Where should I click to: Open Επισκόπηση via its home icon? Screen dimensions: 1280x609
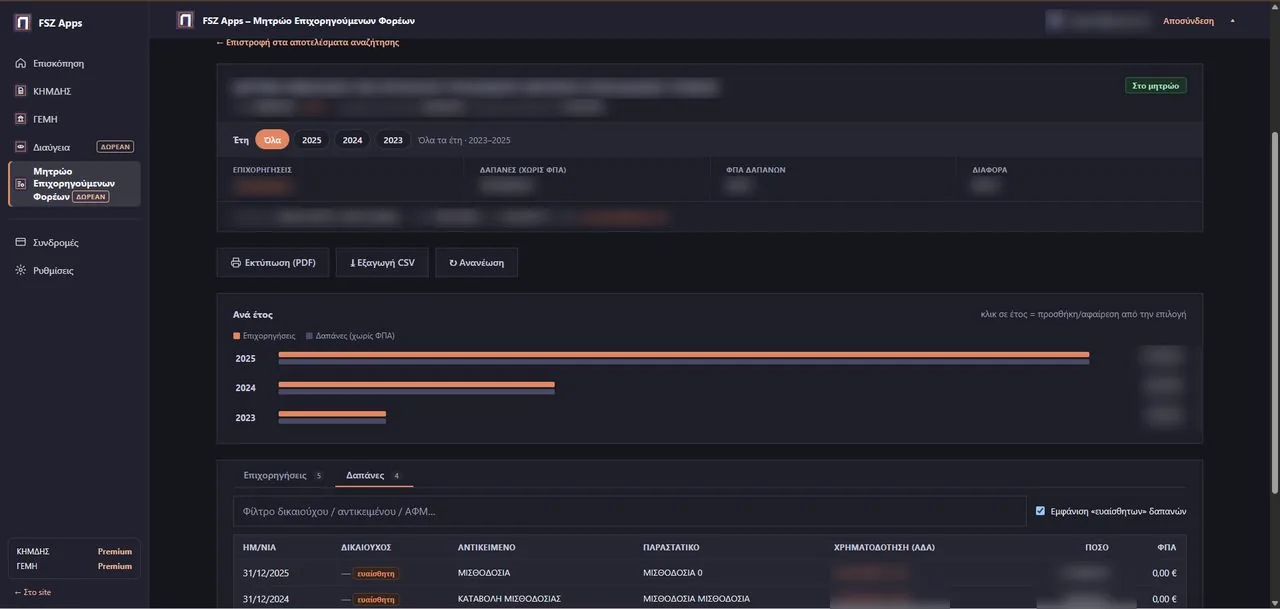click(x=20, y=63)
